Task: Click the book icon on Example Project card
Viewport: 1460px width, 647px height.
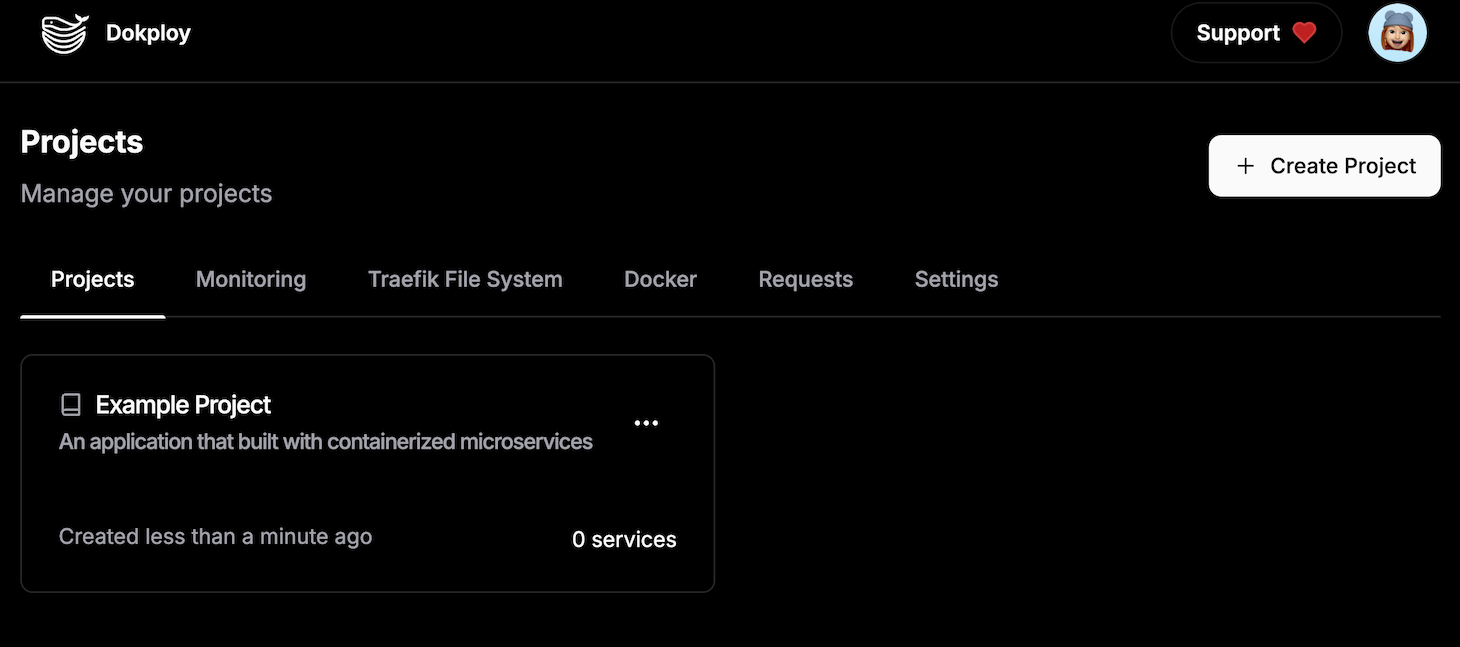Action: tap(70, 404)
